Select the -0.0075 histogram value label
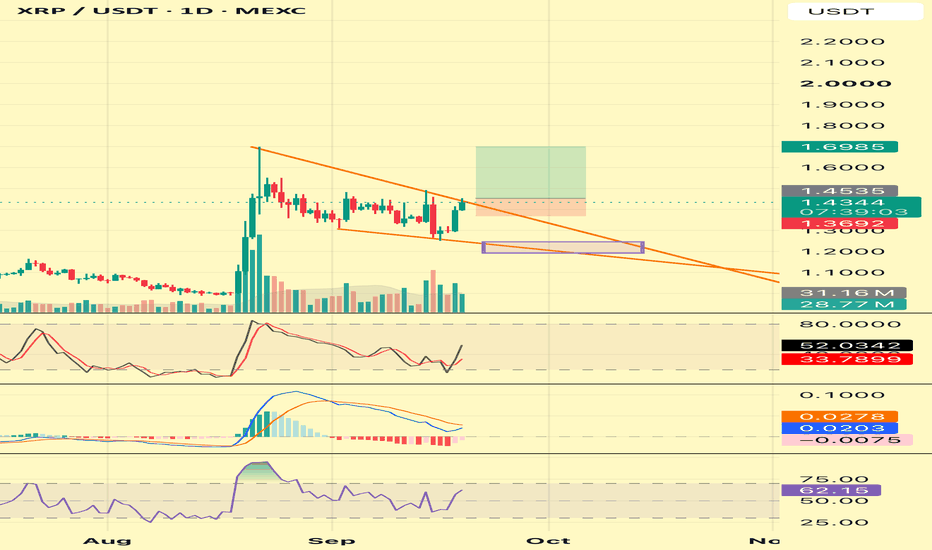932x550 pixels. pos(847,440)
